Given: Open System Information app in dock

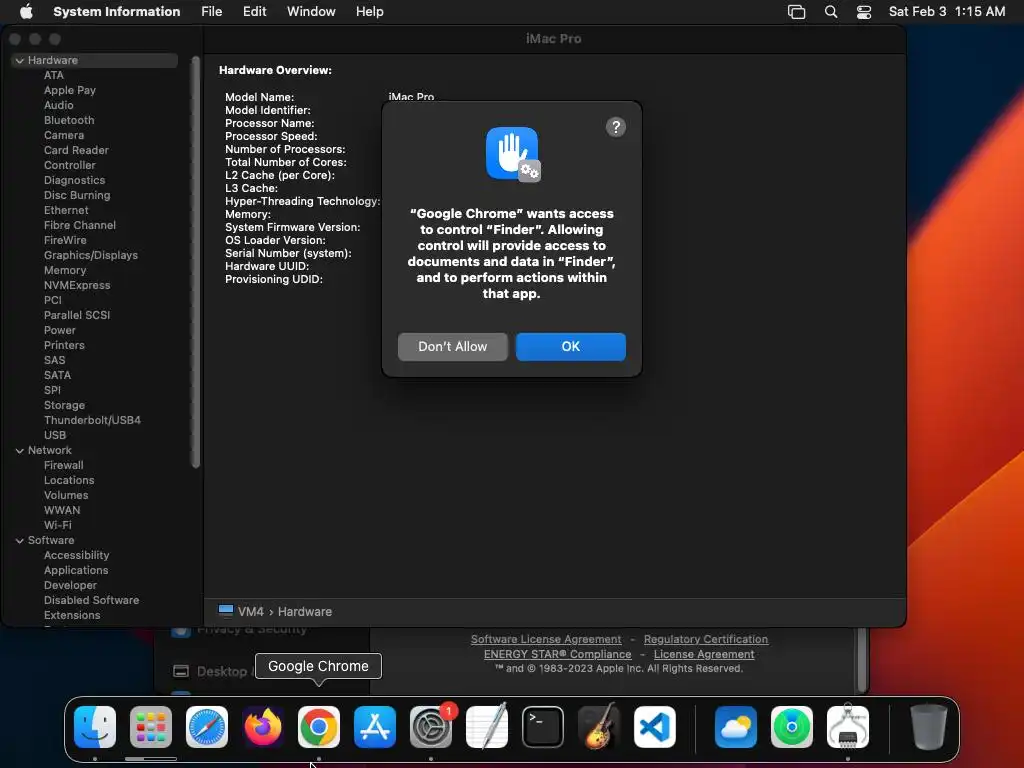Looking at the screenshot, I should tap(848, 726).
